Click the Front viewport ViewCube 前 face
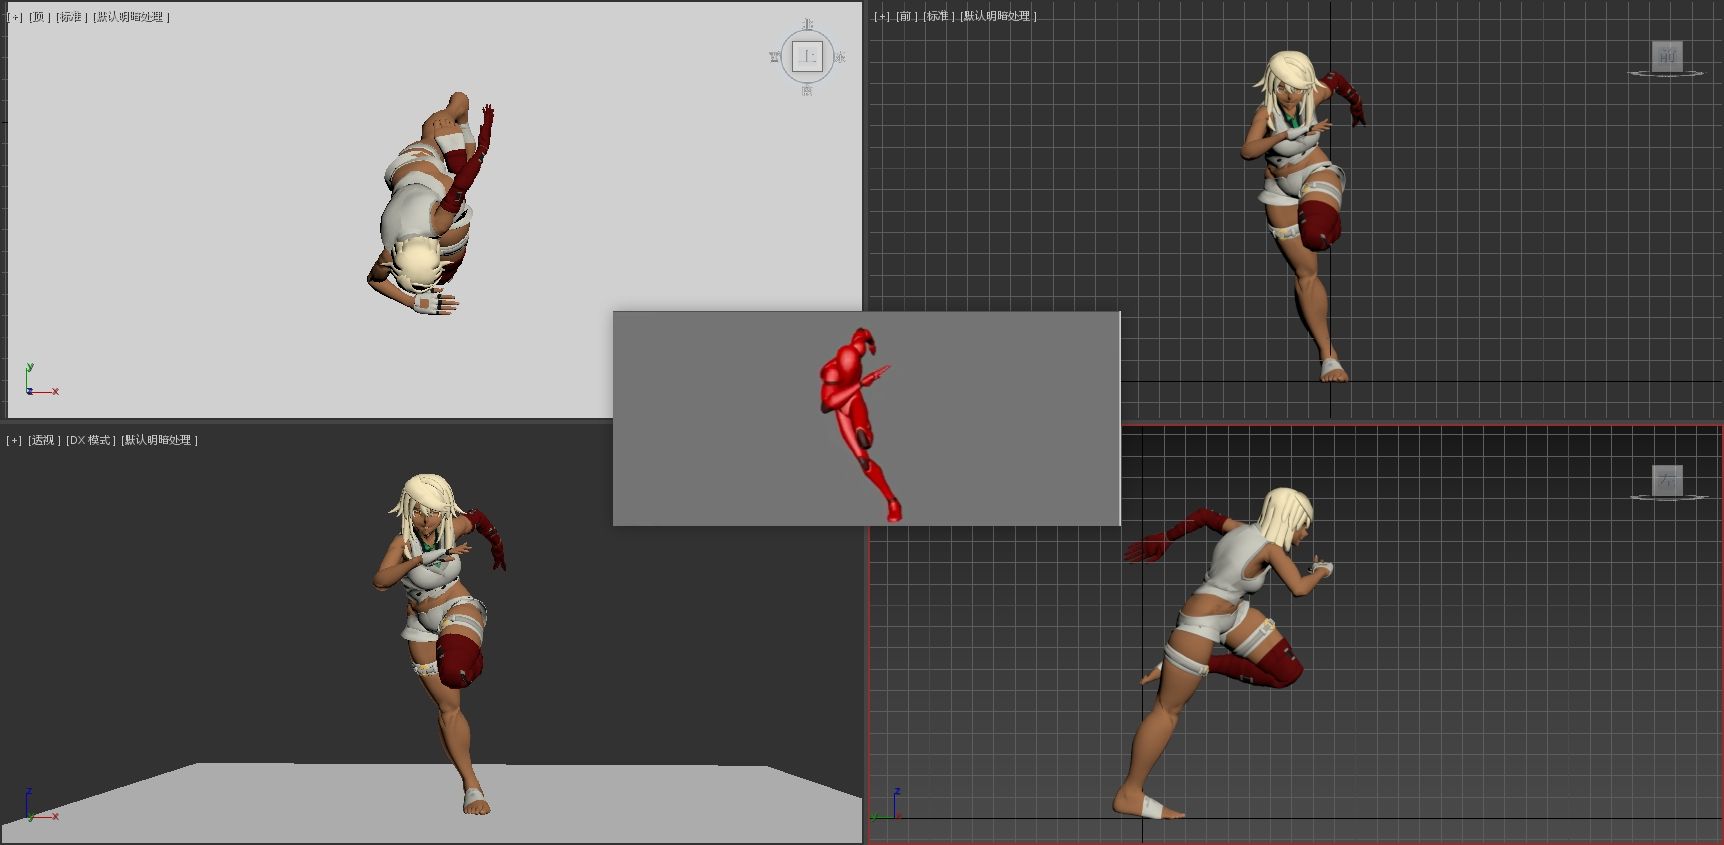This screenshot has width=1724, height=845. 1667,56
